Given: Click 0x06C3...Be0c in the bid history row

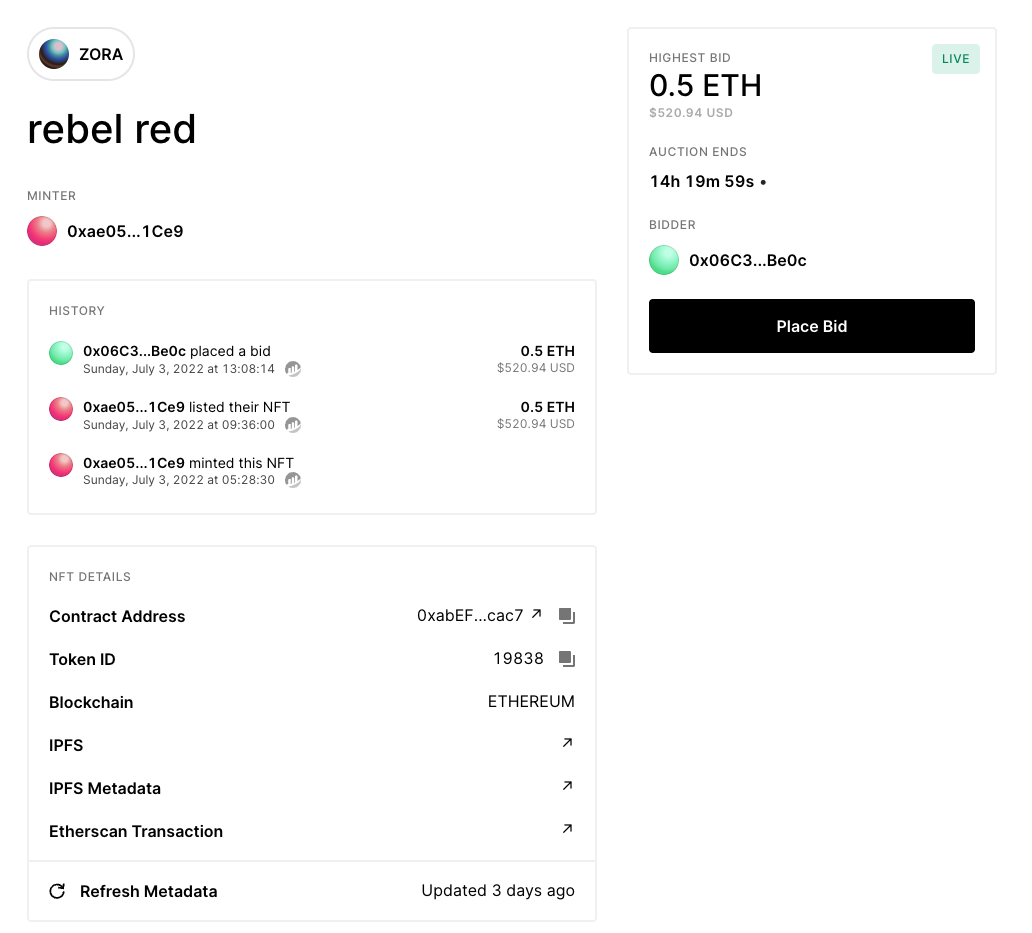Looking at the screenshot, I should tap(134, 351).
